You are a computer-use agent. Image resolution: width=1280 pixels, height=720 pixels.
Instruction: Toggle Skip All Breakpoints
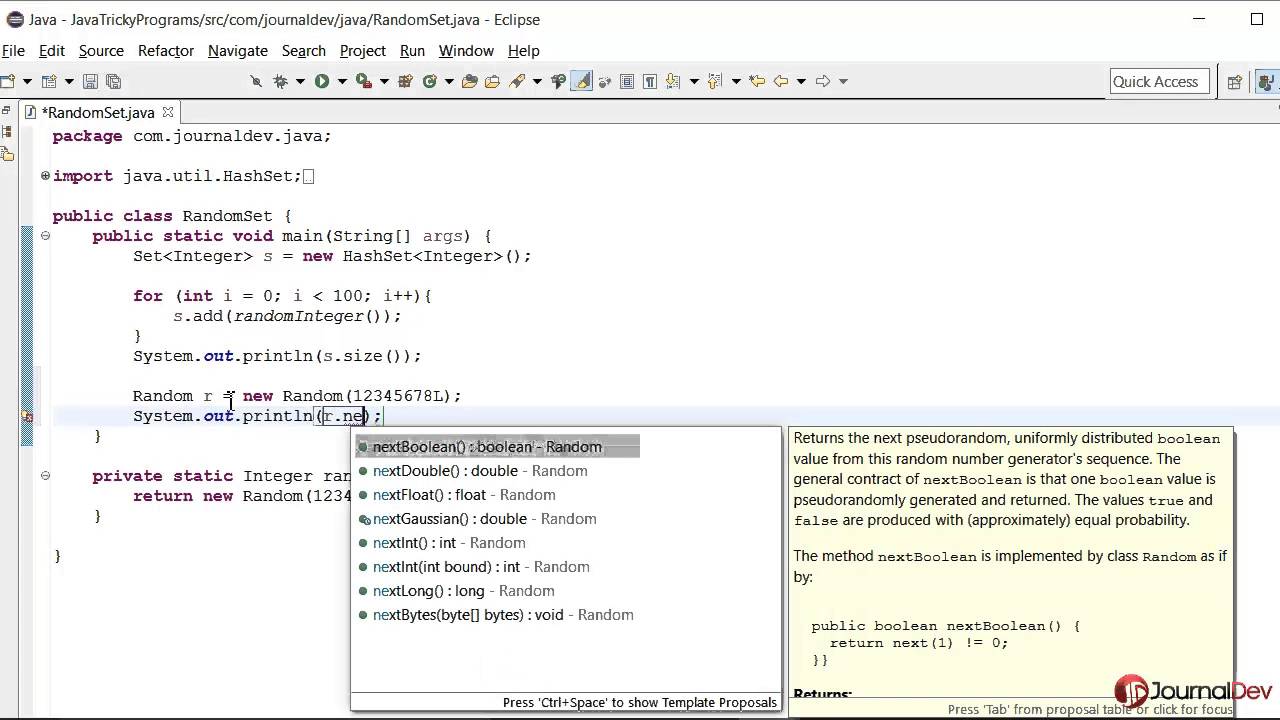(255, 81)
